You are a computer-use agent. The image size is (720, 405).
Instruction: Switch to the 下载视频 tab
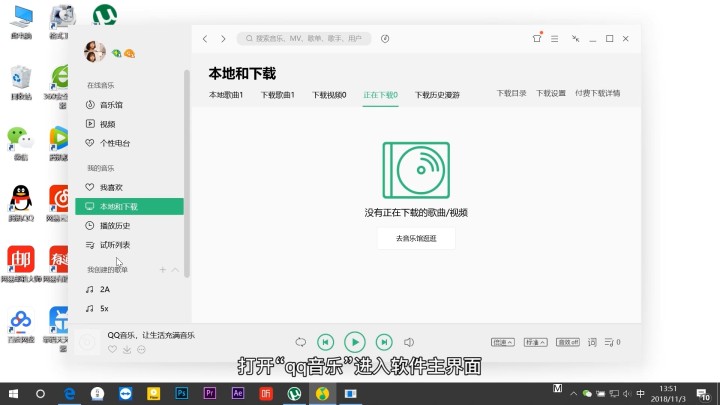click(x=329, y=95)
